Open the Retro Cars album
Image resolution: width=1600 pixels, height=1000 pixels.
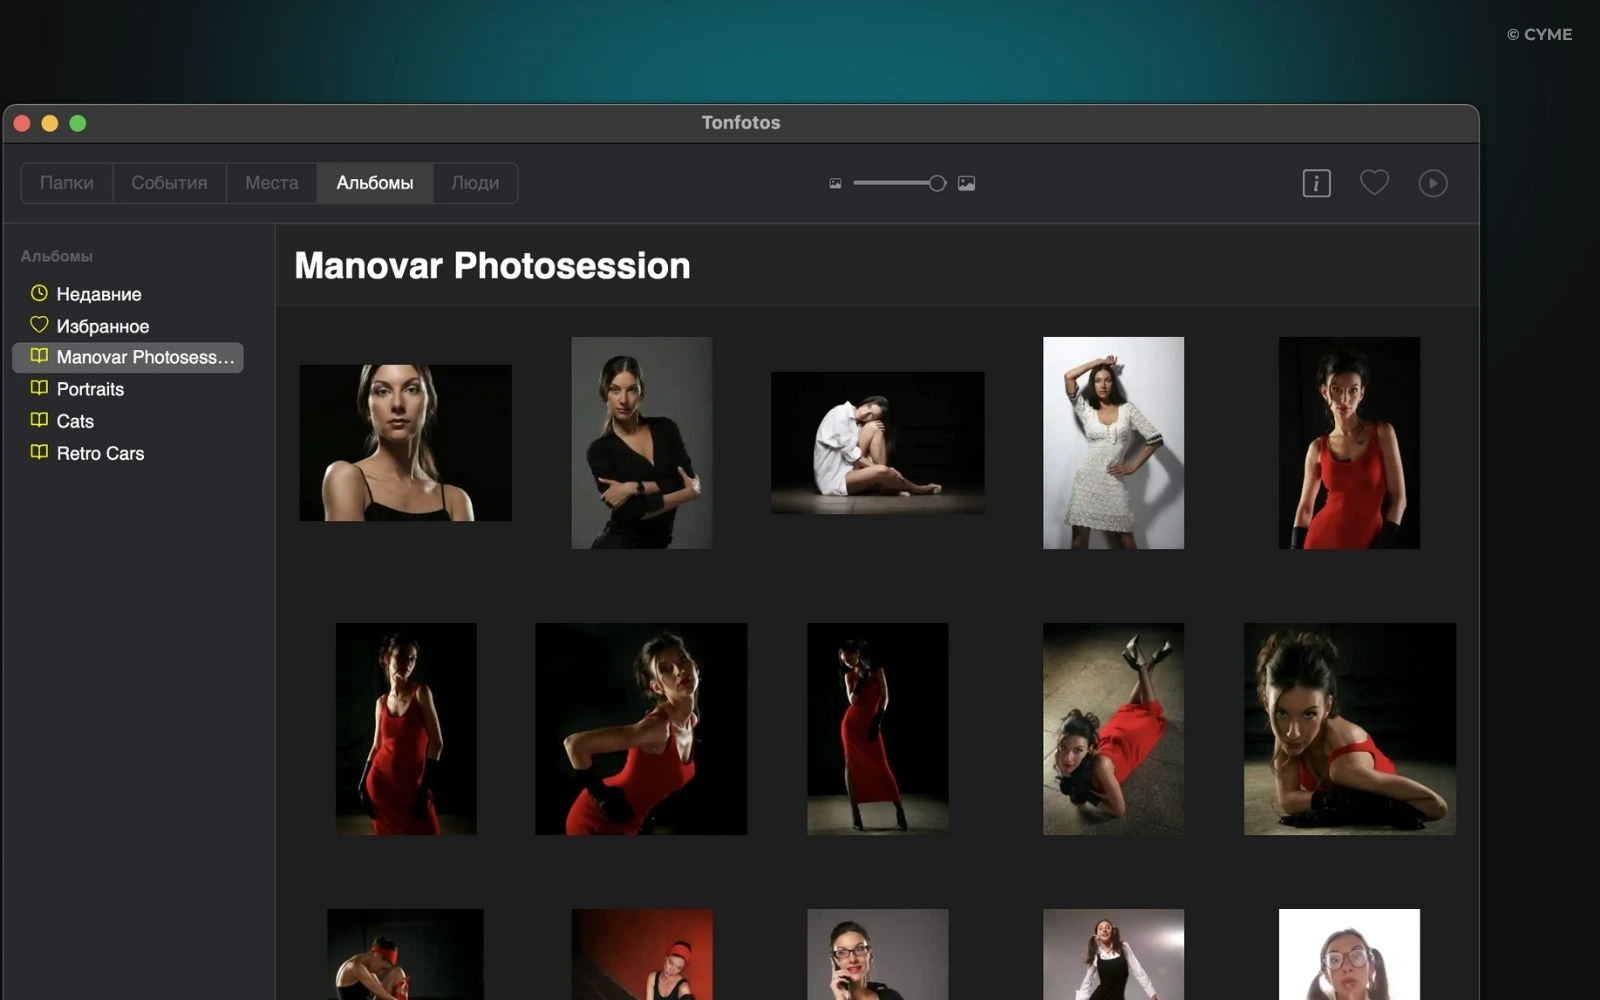[128, 453]
